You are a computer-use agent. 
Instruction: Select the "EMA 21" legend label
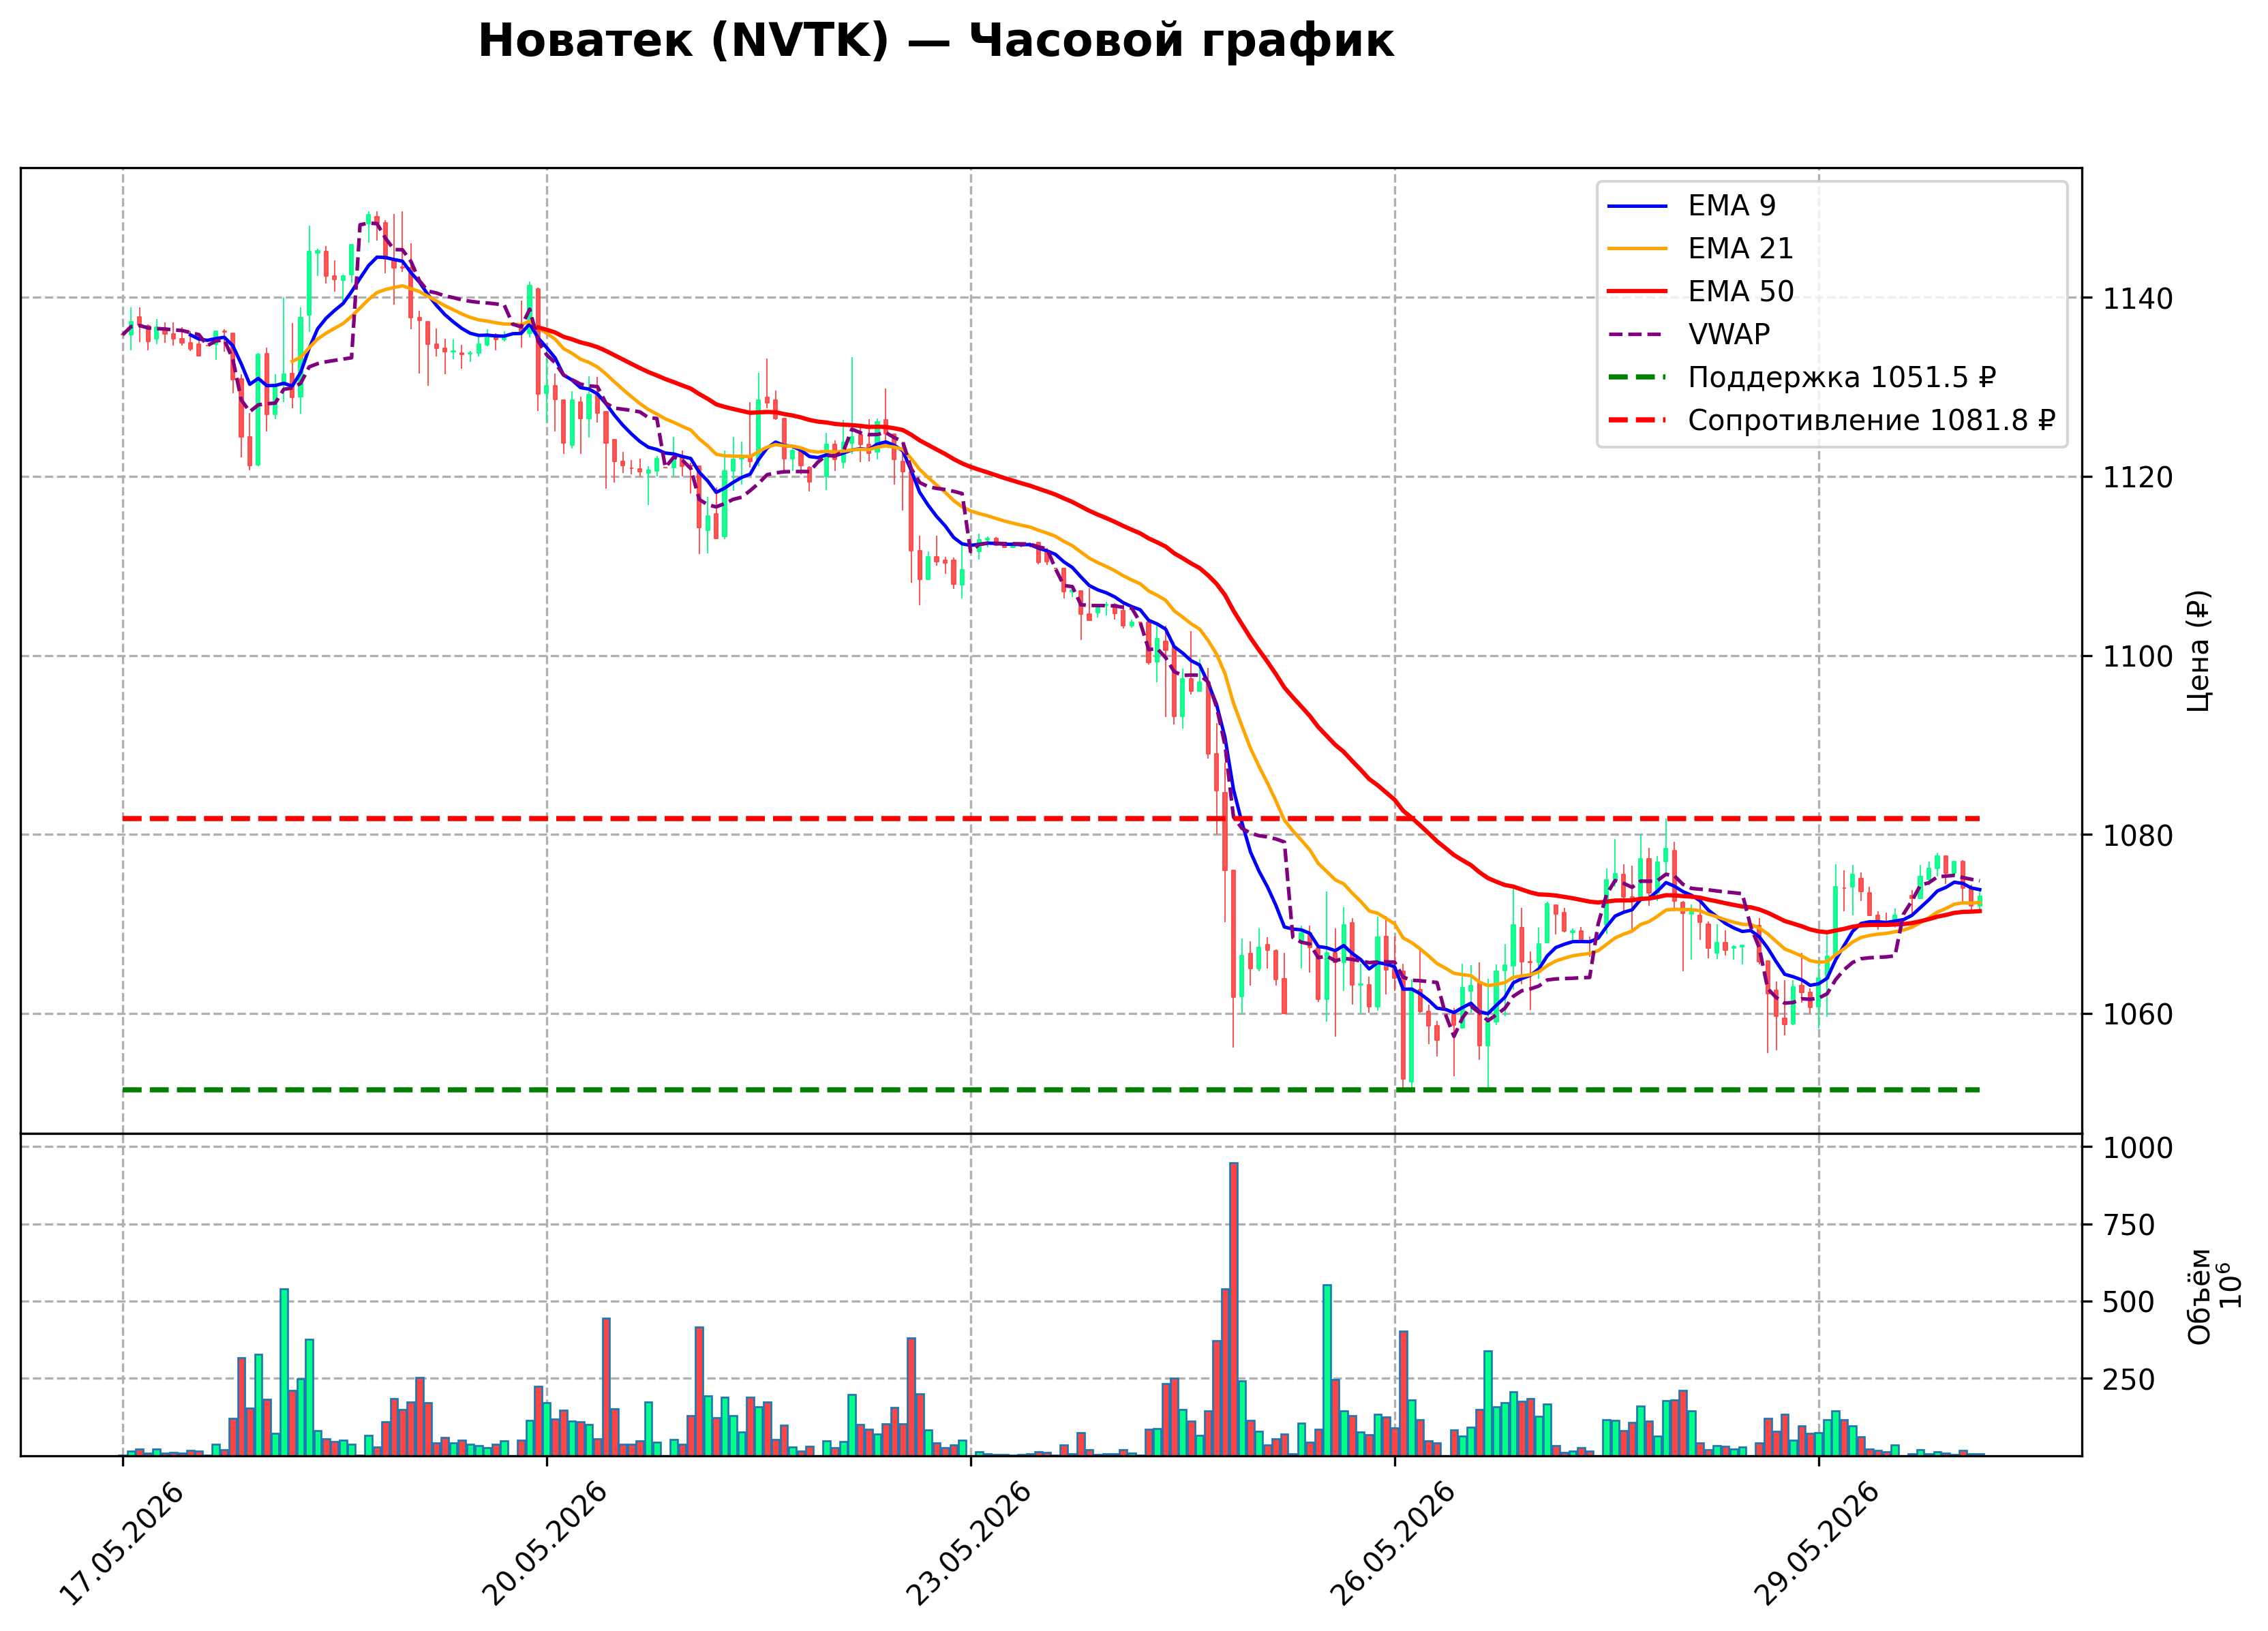pos(1740,249)
